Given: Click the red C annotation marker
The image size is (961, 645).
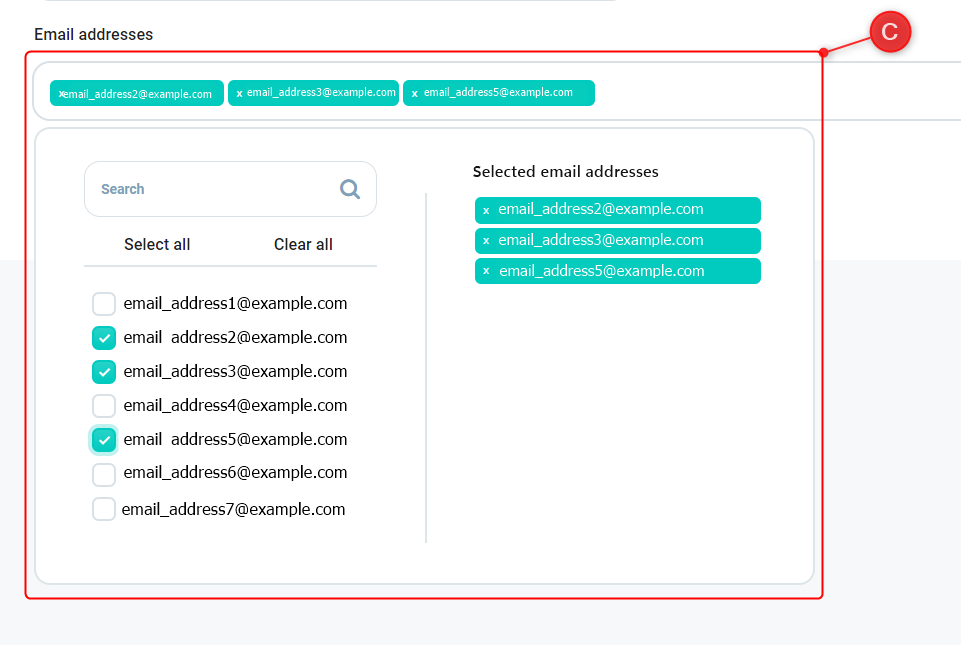Looking at the screenshot, I should 889,33.
